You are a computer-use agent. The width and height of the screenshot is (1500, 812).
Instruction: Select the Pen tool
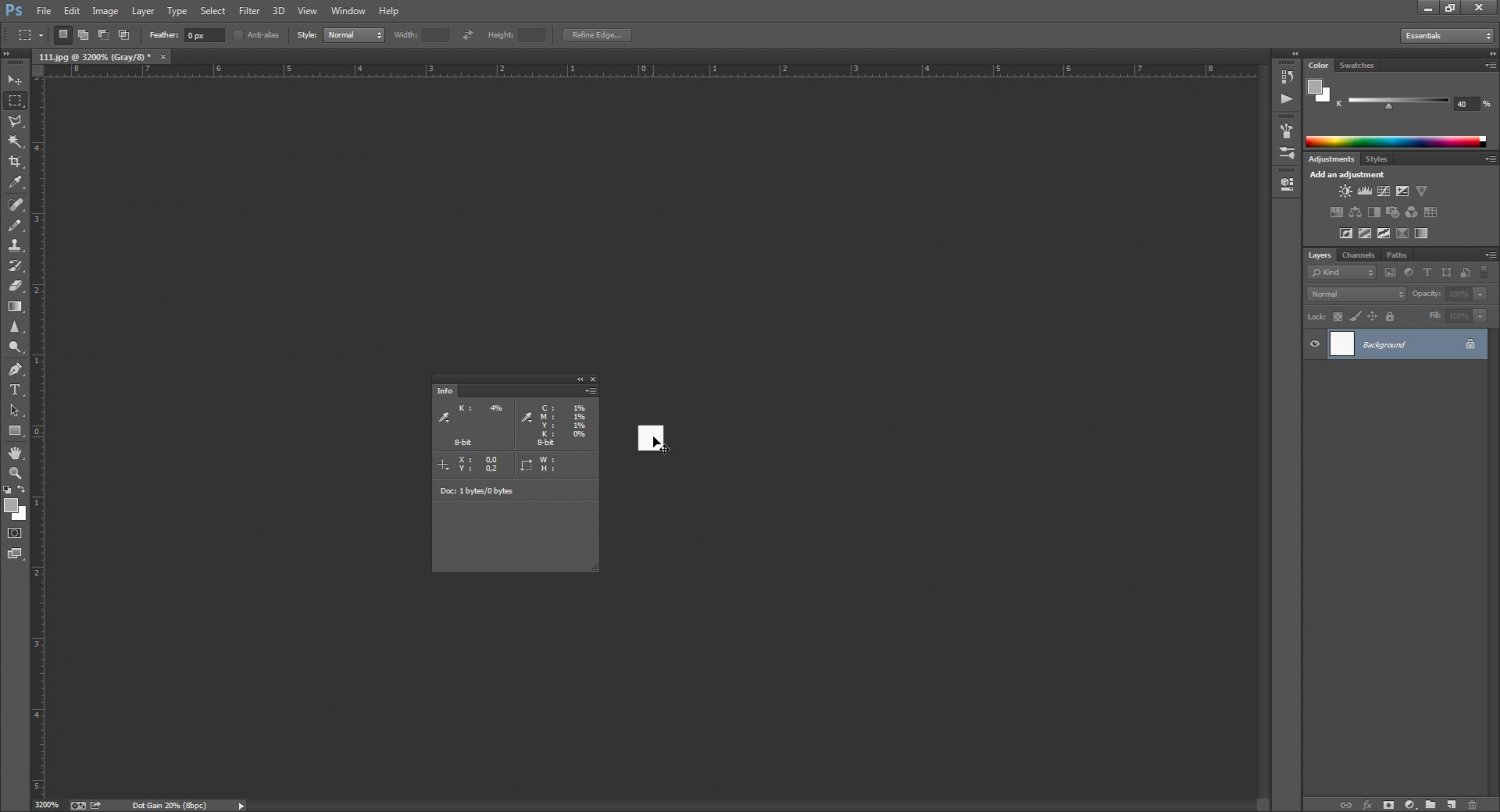pos(15,369)
